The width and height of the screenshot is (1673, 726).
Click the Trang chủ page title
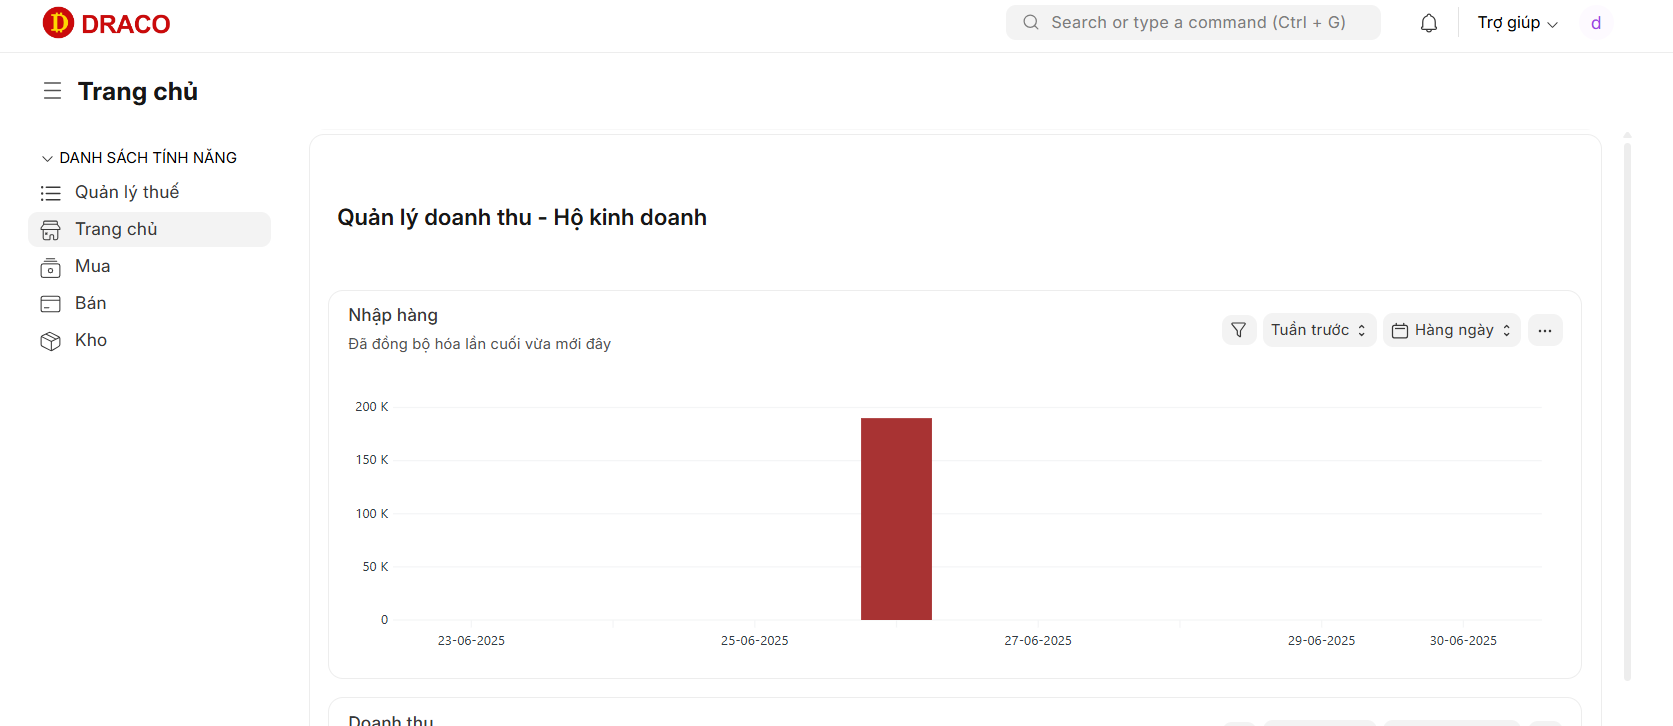coord(138,91)
